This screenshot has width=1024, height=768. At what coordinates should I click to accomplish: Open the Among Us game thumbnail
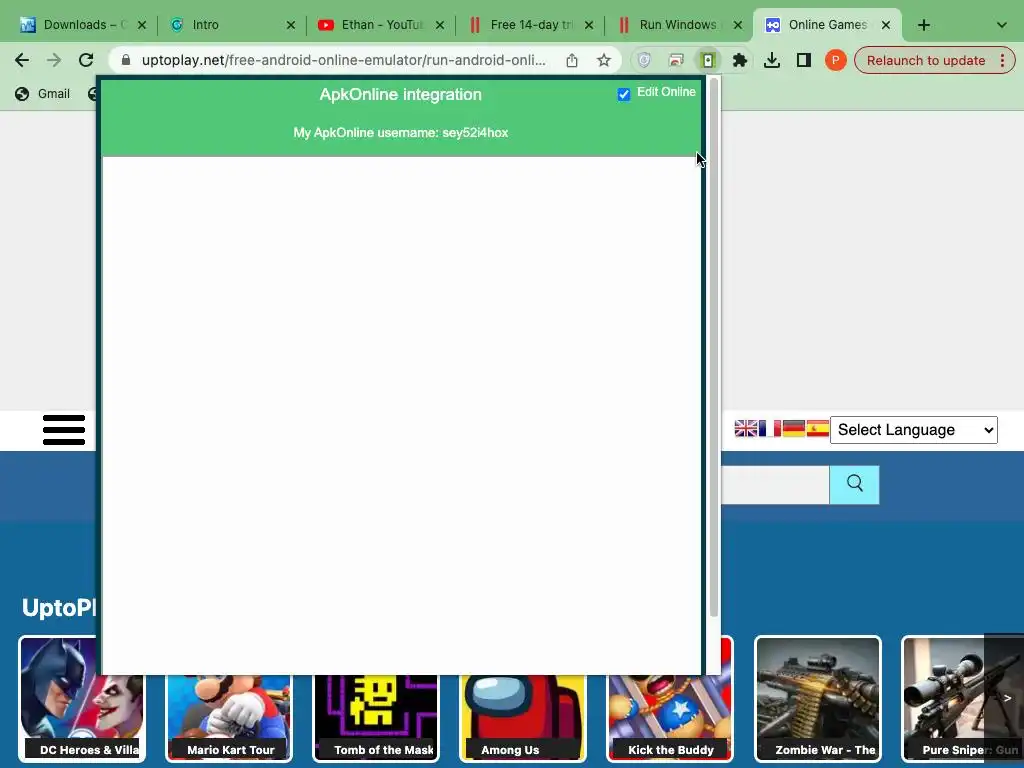[523, 717]
